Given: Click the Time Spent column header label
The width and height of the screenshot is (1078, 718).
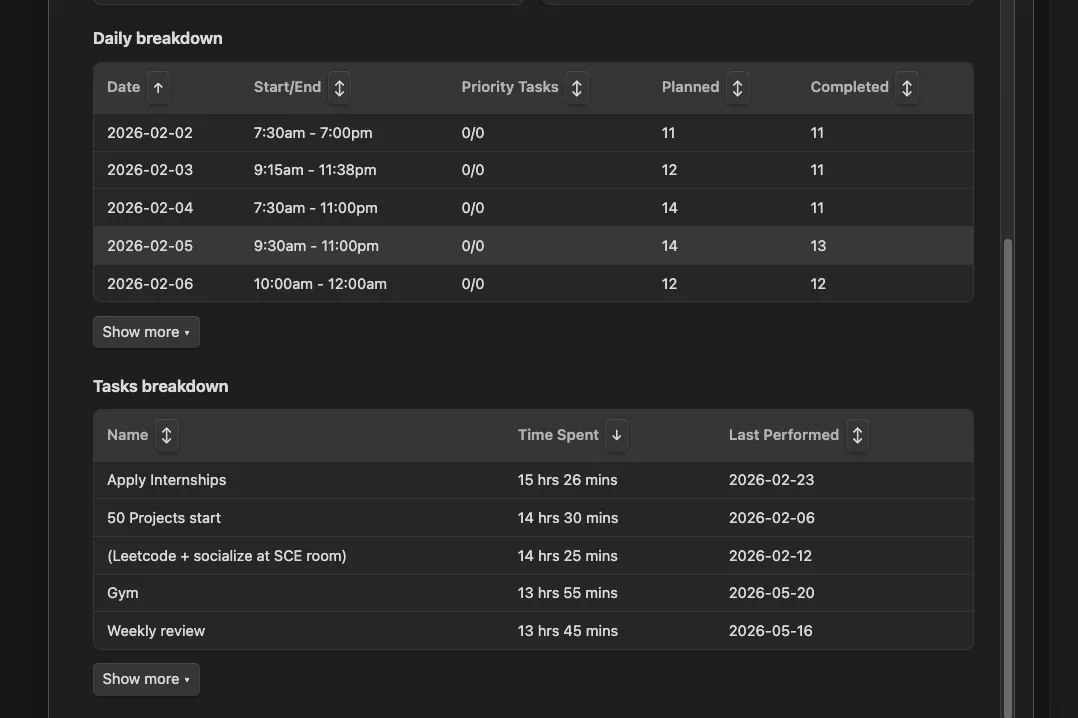Looking at the screenshot, I should pyautogui.click(x=558, y=435).
